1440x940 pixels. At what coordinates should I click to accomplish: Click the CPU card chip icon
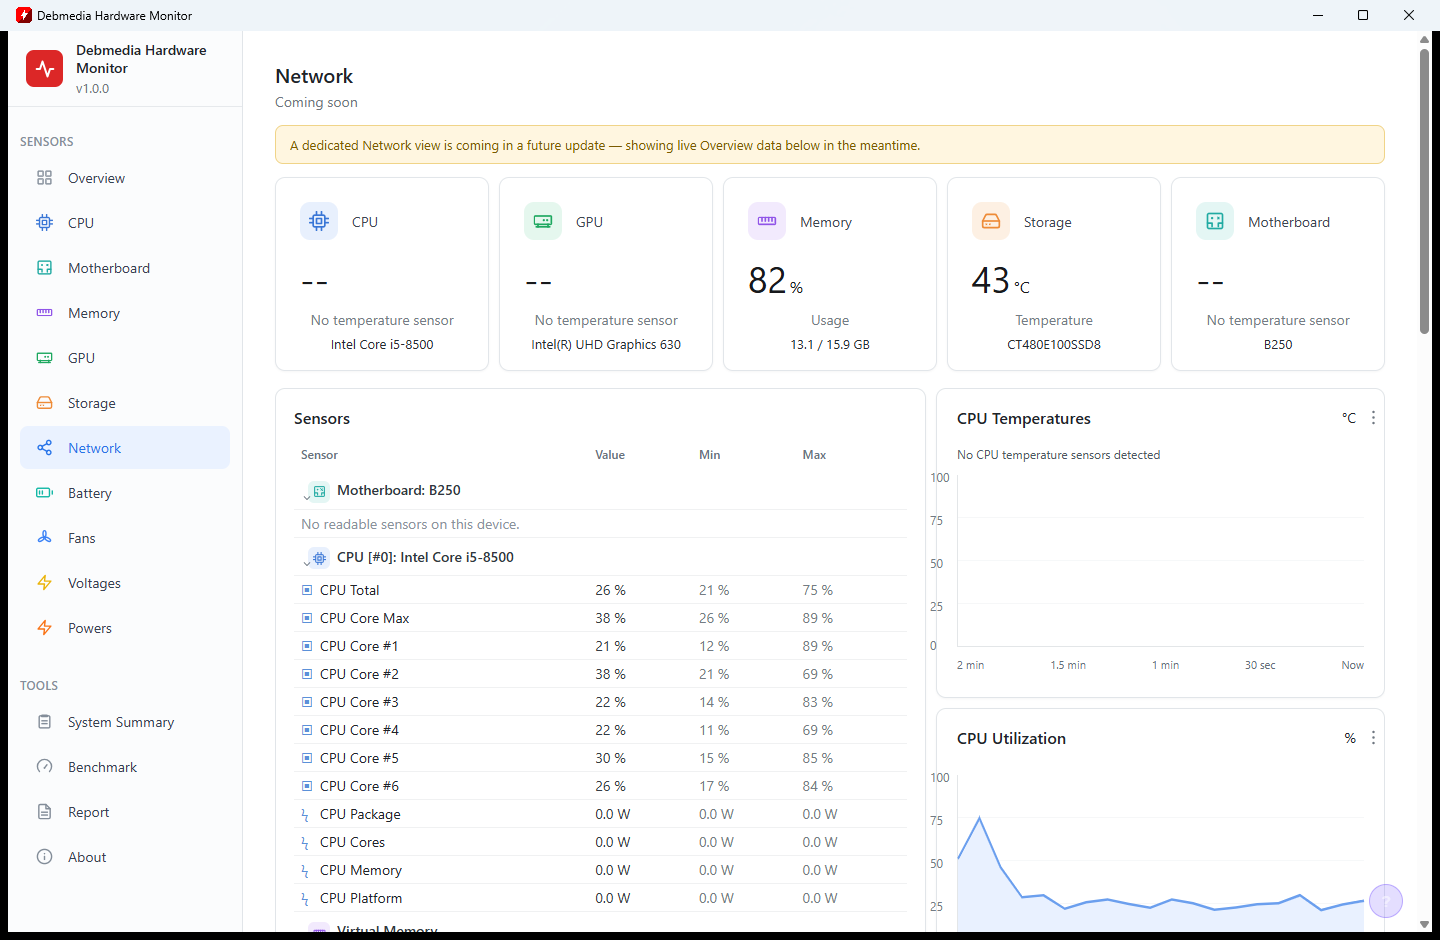coord(319,221)
